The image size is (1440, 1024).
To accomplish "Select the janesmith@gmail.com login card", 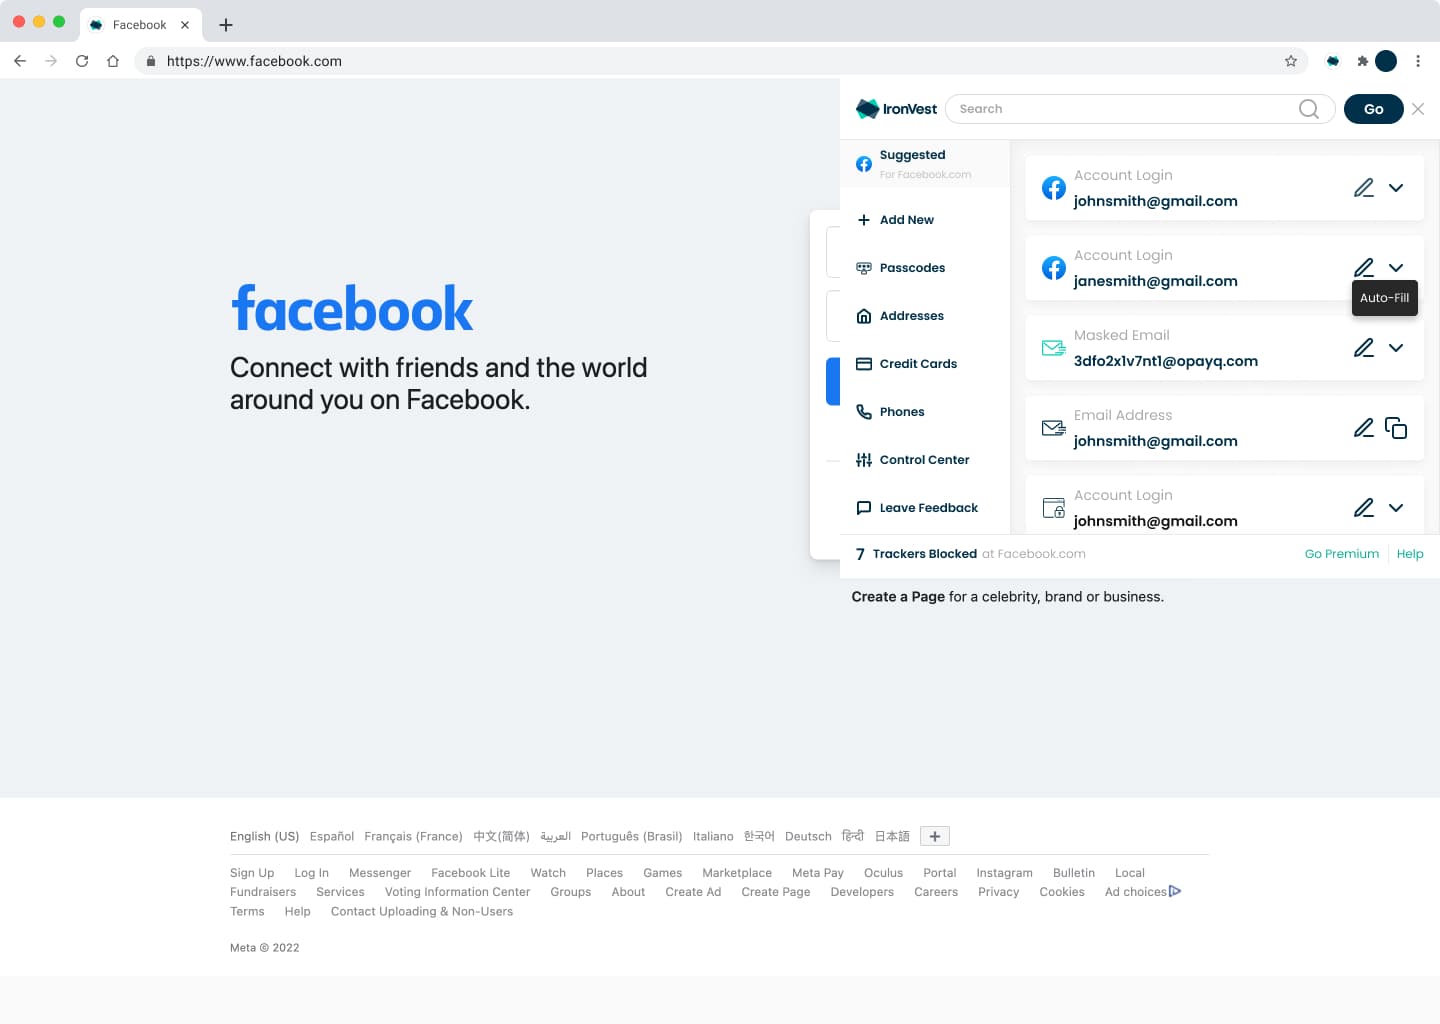I will [x=1225, y=268].
